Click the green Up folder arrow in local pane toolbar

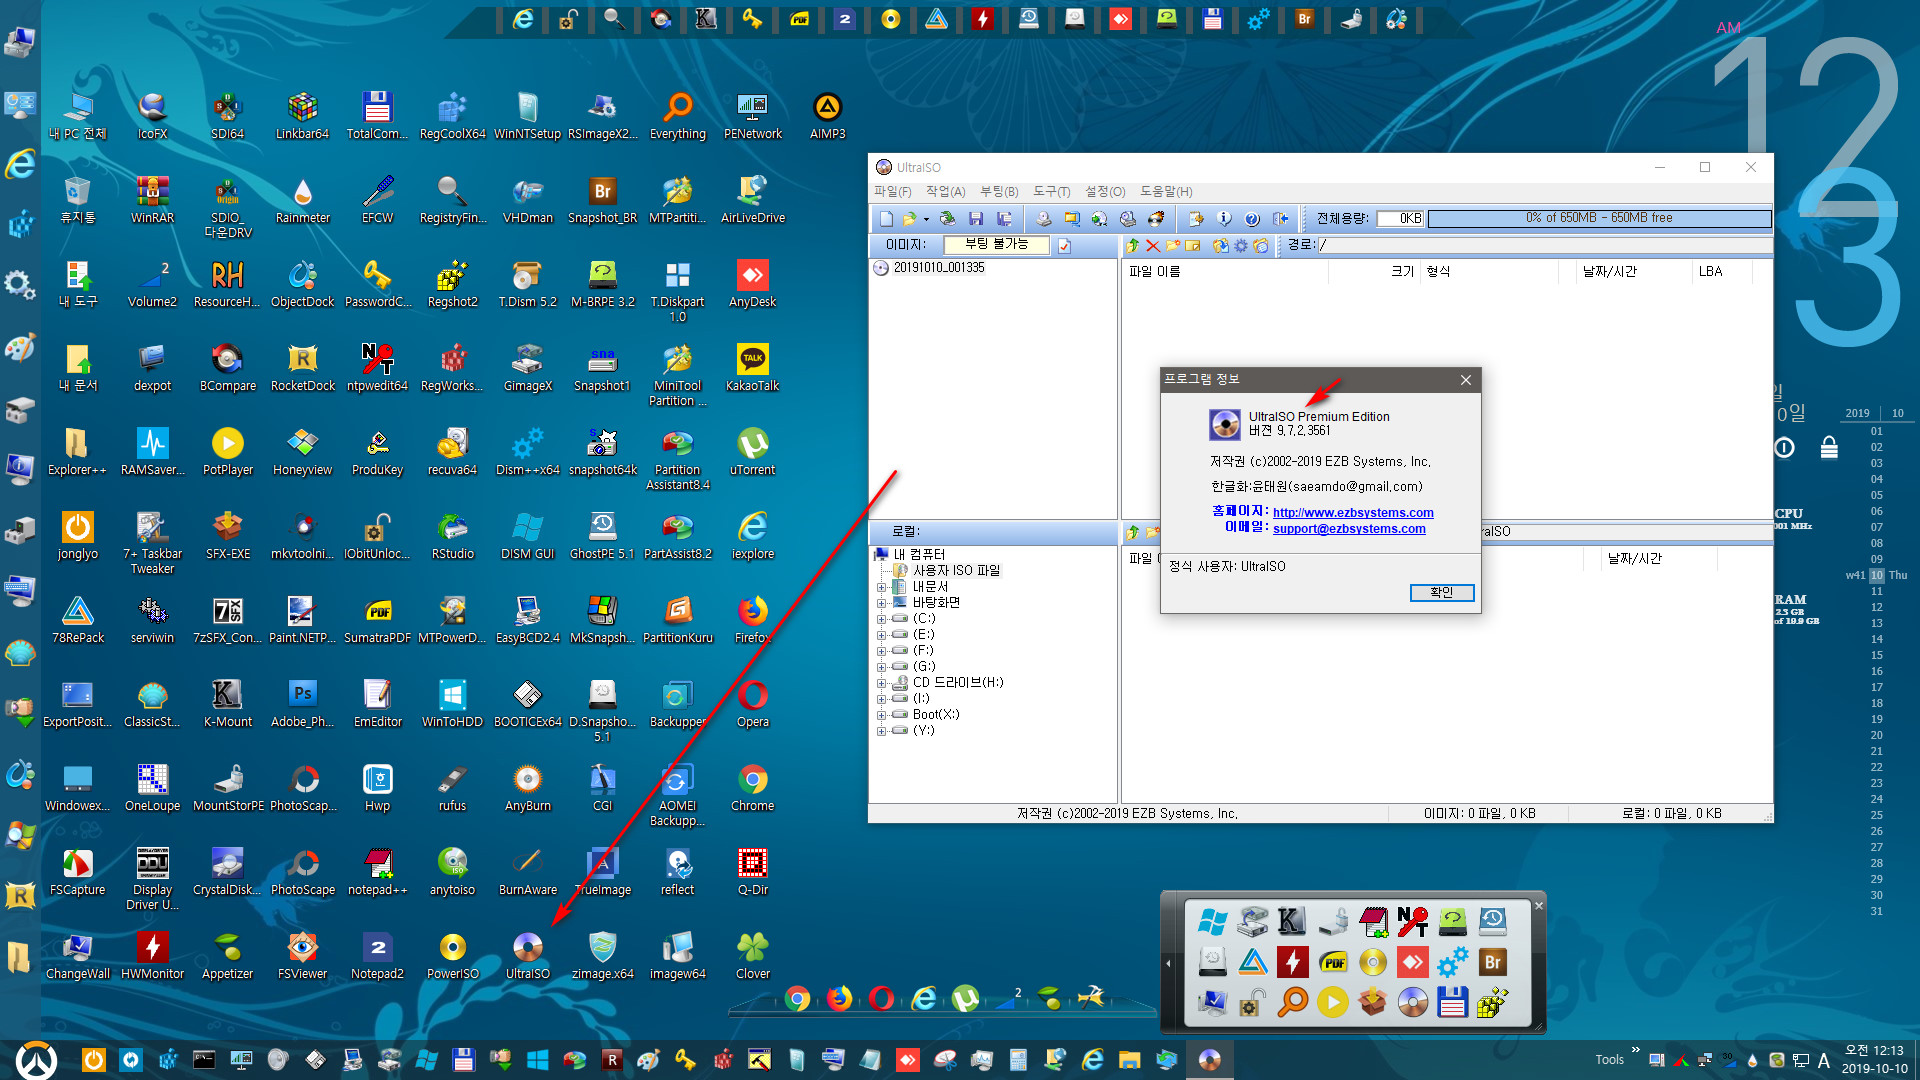pos(1132,532)
